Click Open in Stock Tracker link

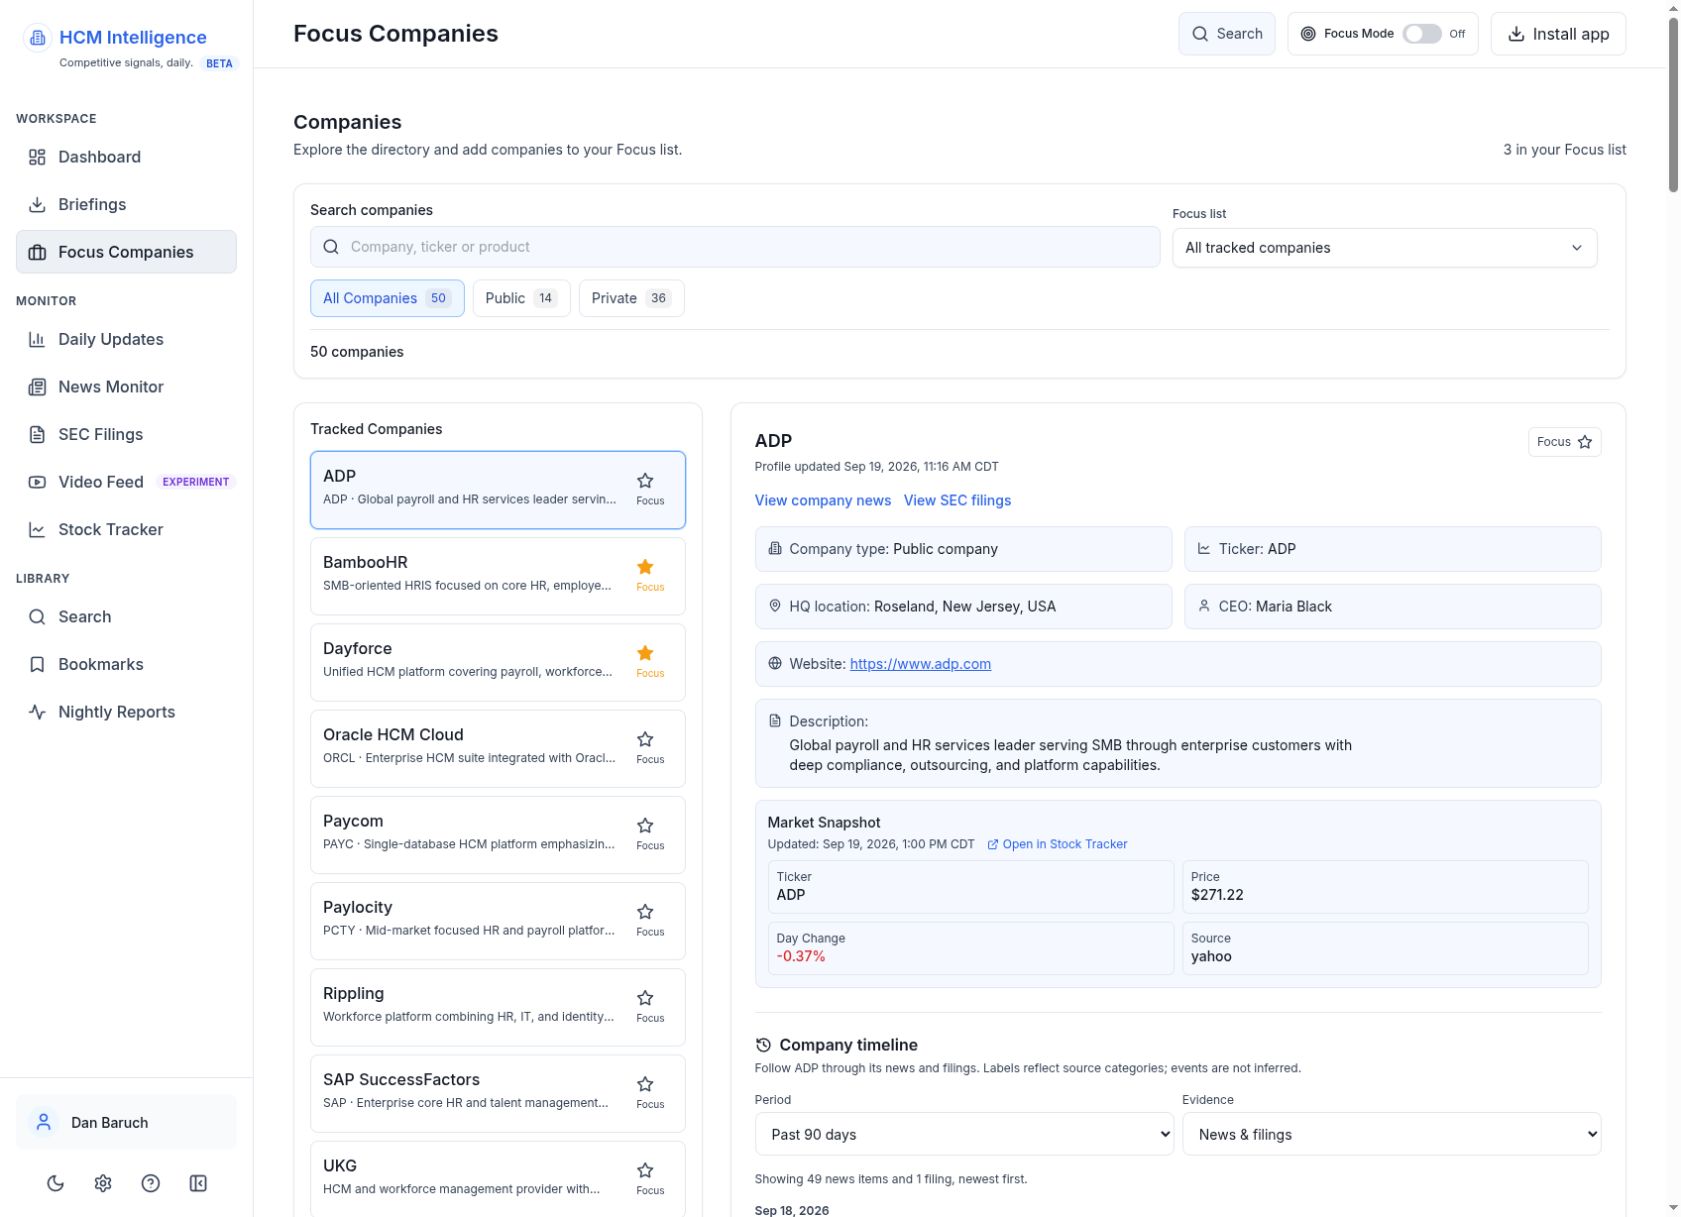point(1057,844)
